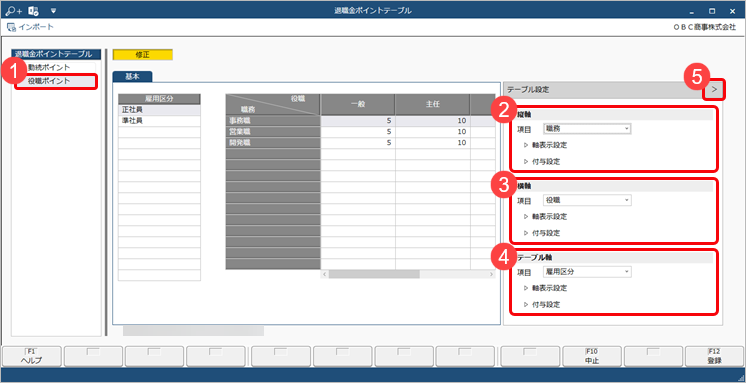Click the 営業職 row header
This screenshot has height=383, width=746.
pos(273,132)
